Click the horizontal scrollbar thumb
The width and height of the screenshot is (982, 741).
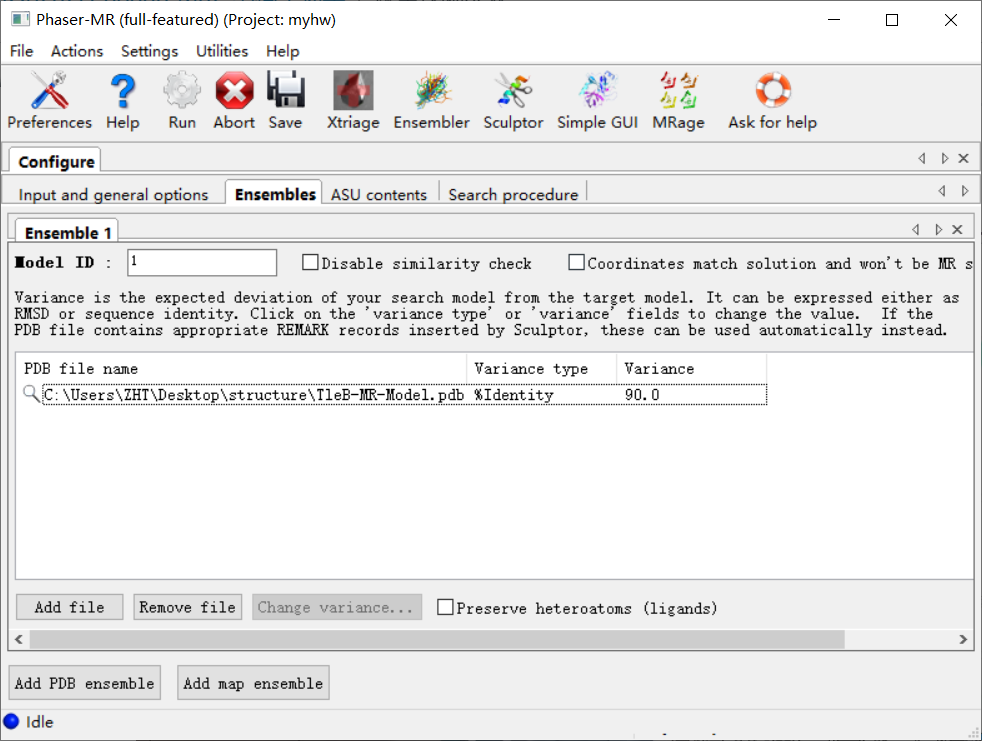tap(437, 640)
